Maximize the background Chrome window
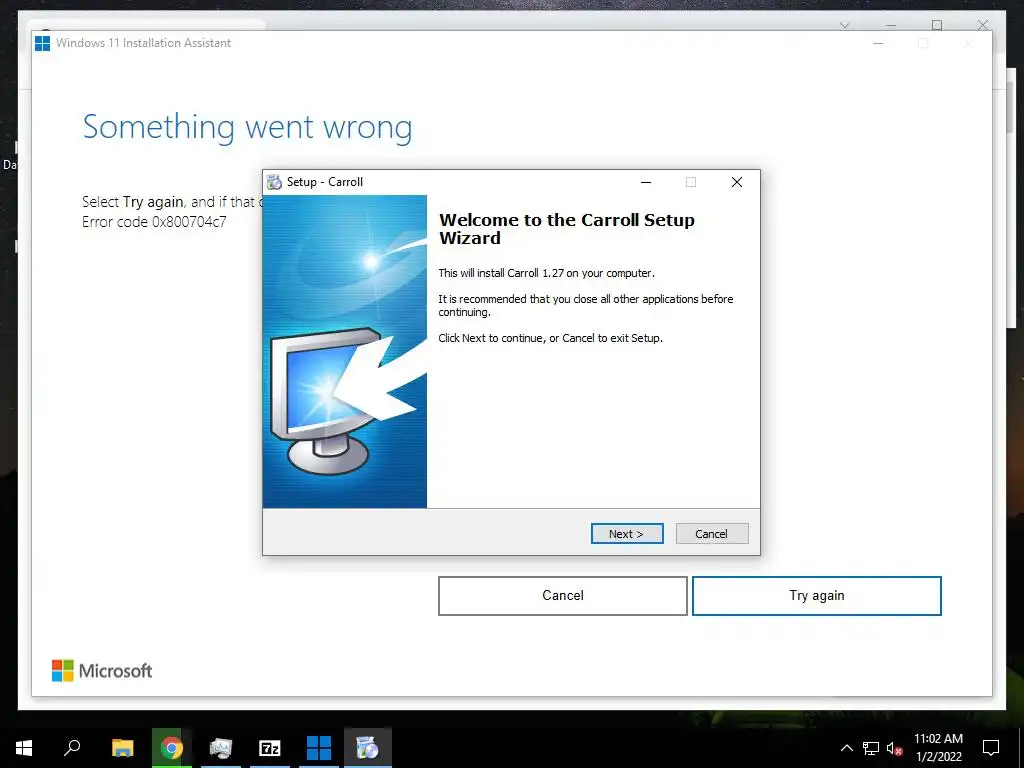Viewport: 1024px width, 768px height. click(937, 25)
